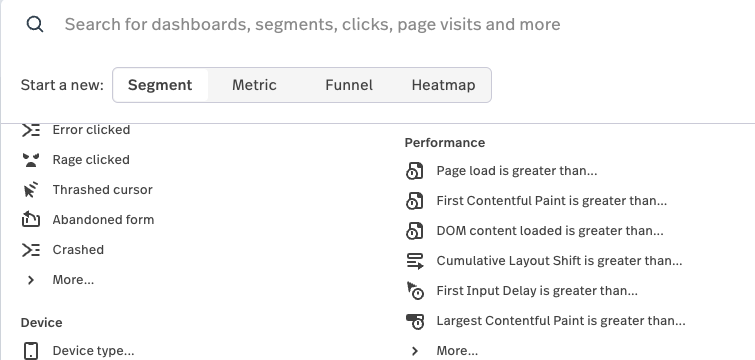Pick the Device type phone icon
Screen dimensions: 755x360
[x=31, y=351]
